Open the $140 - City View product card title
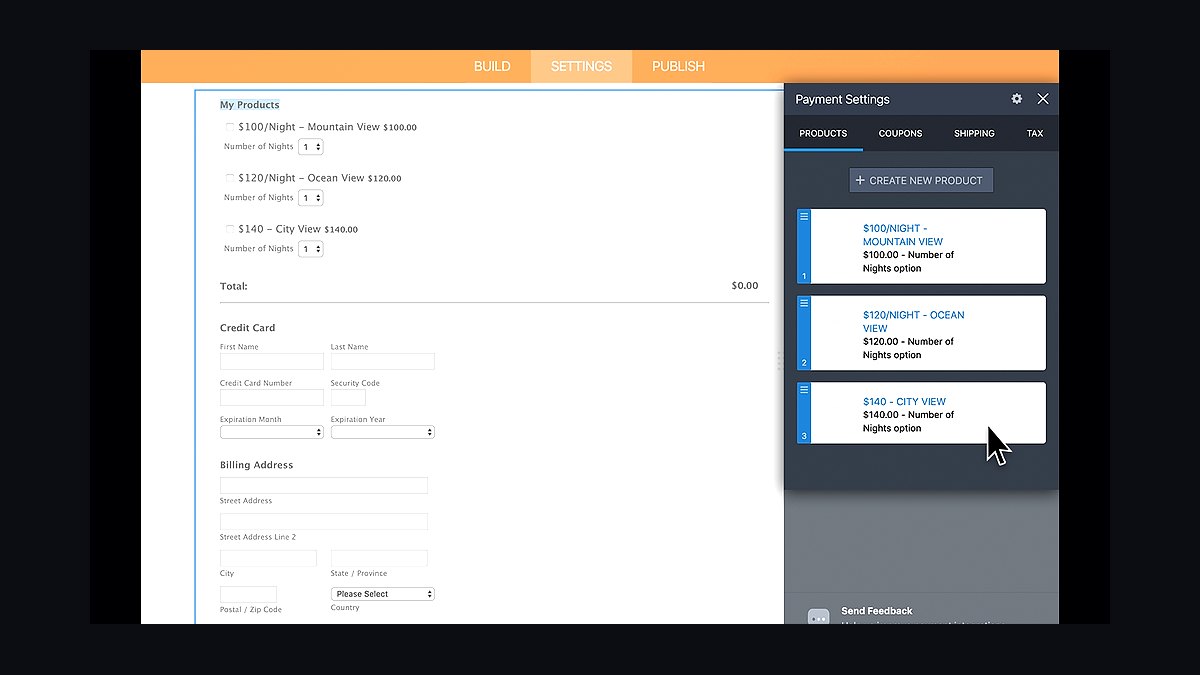The height and width of the screenshot is (675, 1200). pyautogui.click(x=904, y=402)
